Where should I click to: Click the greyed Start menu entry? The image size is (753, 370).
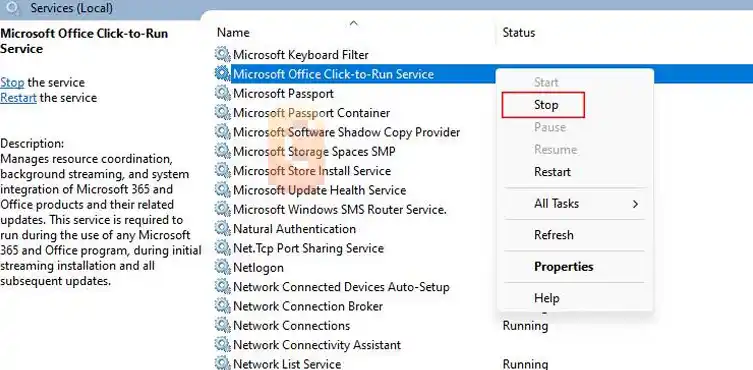pyautogui.click(x=546, y=82)
